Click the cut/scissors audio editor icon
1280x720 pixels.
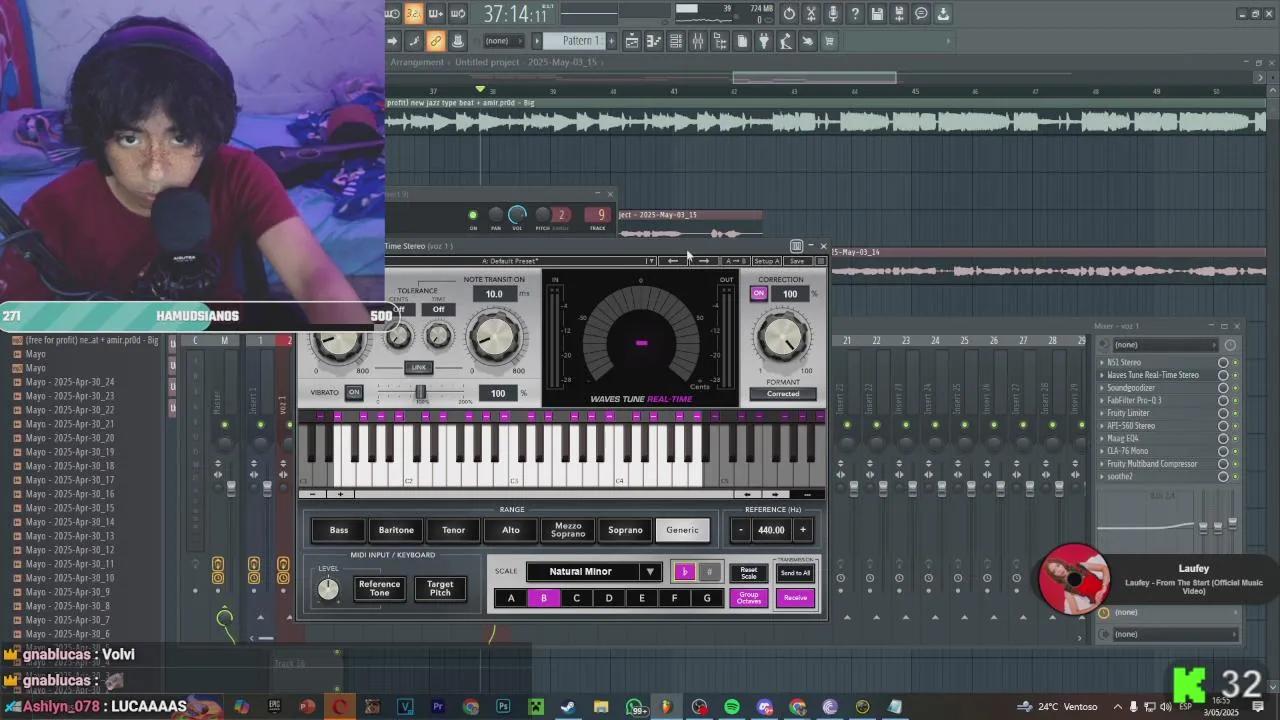[810, 14]
